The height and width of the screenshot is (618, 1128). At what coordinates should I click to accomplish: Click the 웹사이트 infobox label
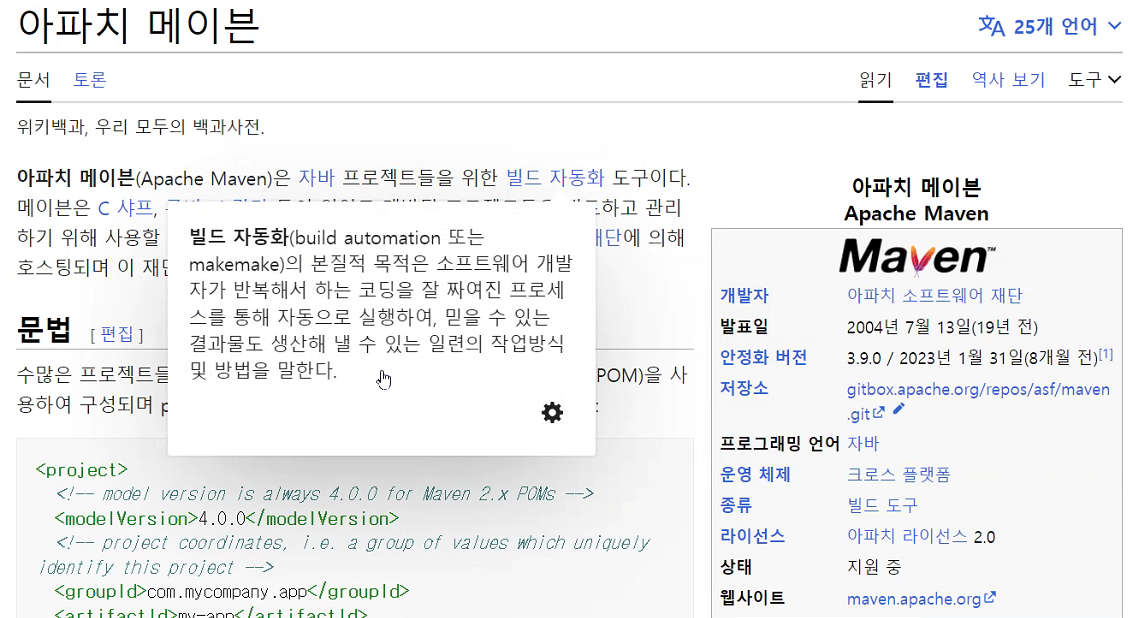click(x=752, y=598)
